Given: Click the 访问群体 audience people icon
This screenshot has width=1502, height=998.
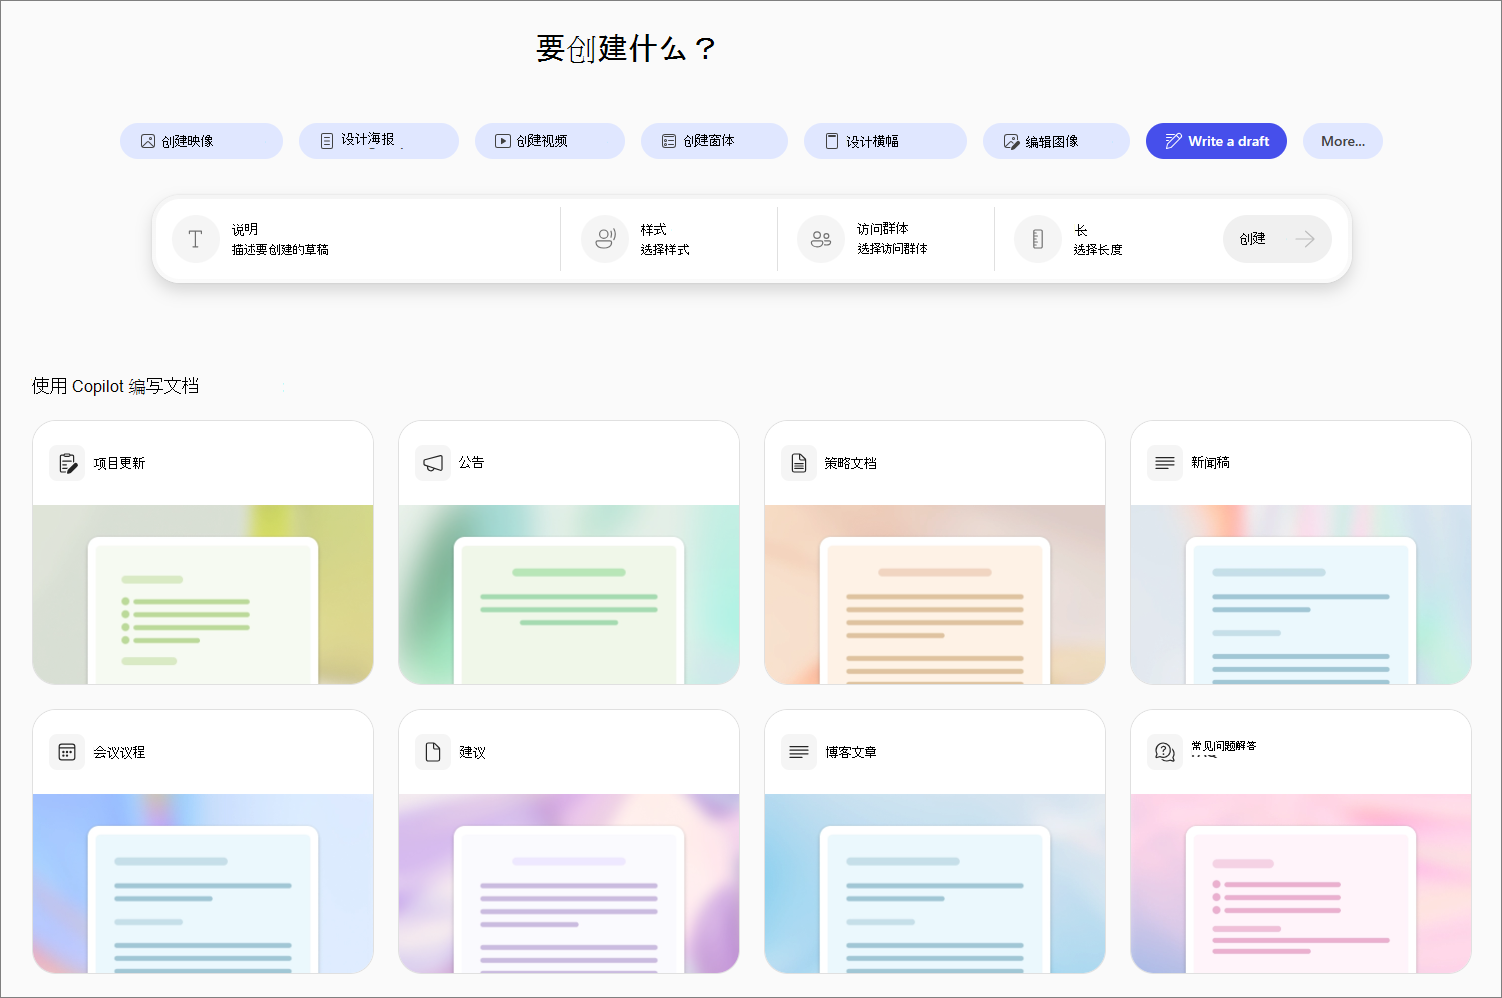Looking at the screenshot, I should [821, 239].
